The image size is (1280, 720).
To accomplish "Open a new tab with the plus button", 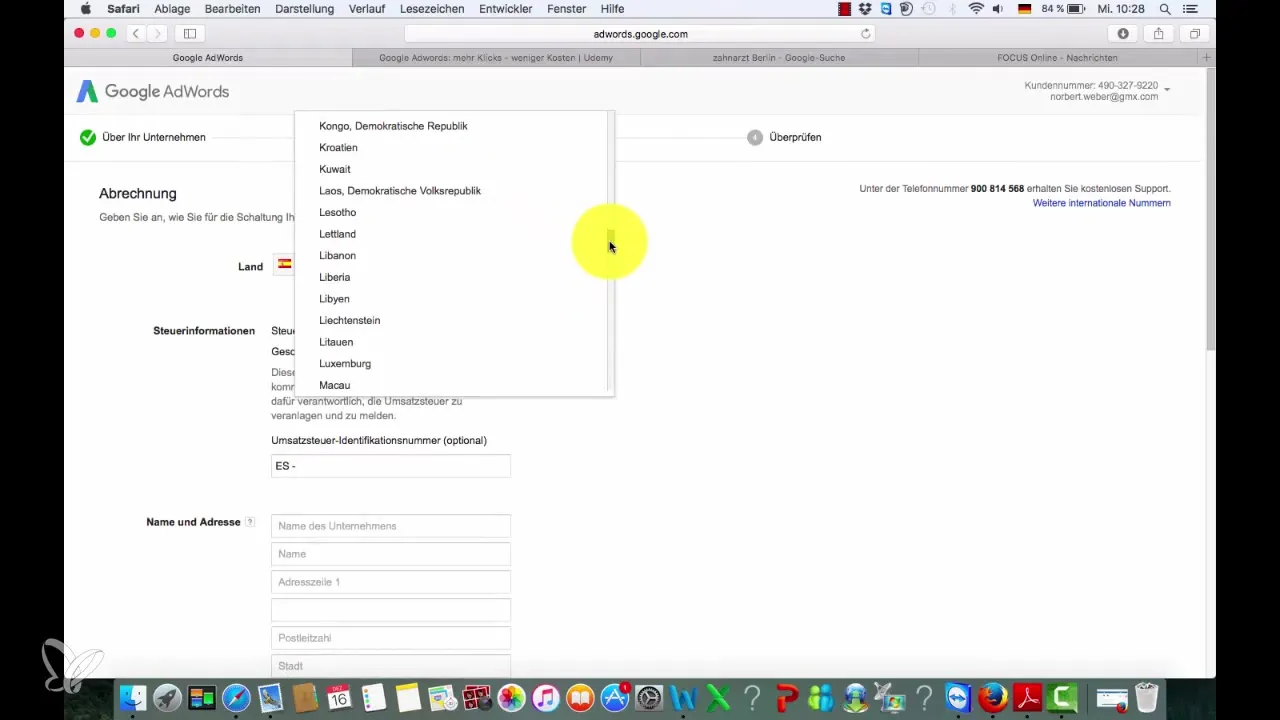I will [x=1207, y=58].
